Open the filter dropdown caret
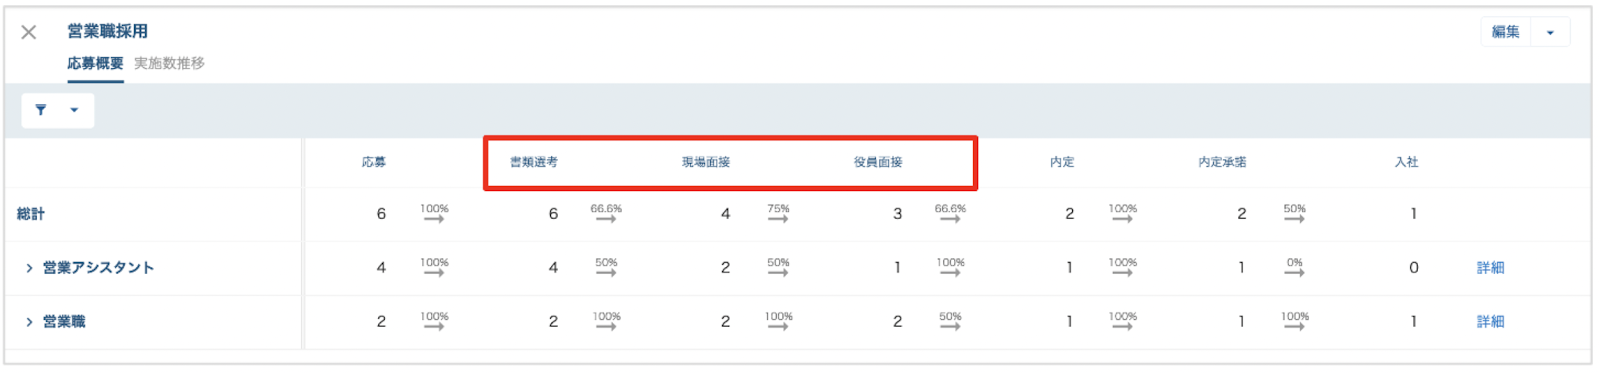Screen dimensions: 1600x373 point(74,110)
